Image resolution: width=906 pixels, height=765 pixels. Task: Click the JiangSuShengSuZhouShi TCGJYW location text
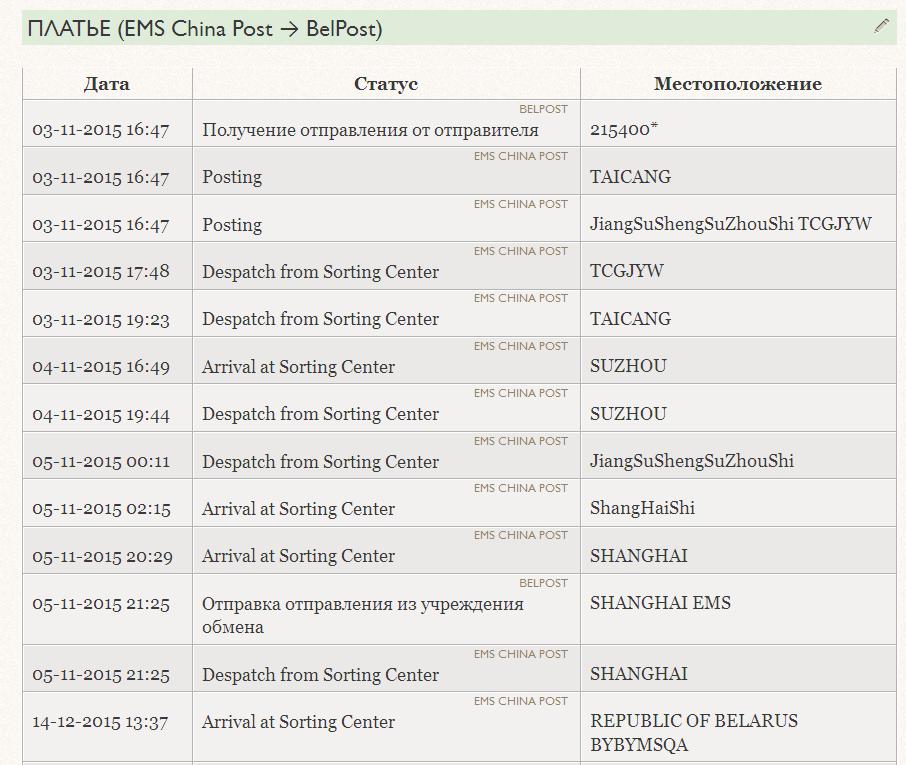coord(730,224)
